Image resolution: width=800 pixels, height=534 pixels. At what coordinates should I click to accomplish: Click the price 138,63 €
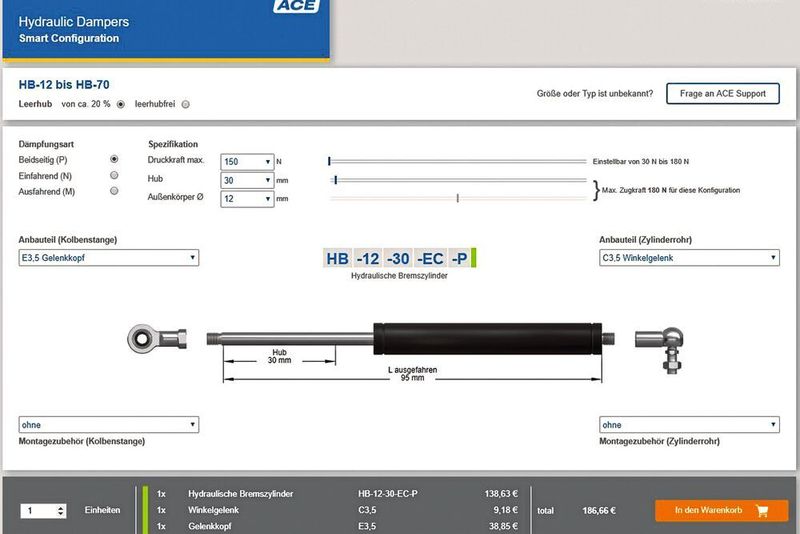(x=501, y=494)
